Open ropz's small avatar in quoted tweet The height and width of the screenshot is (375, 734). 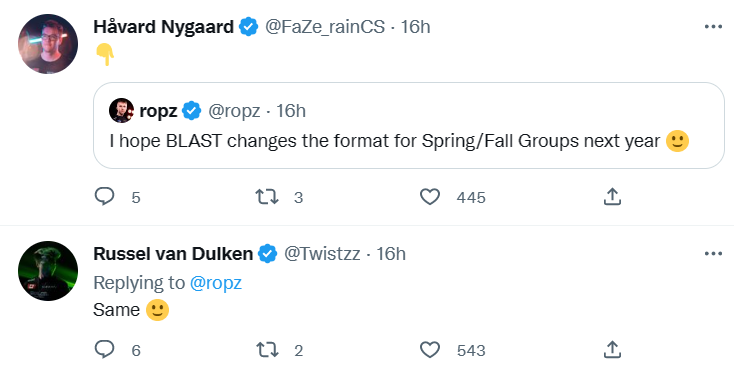pyautogui.click(x=121, y=111)
